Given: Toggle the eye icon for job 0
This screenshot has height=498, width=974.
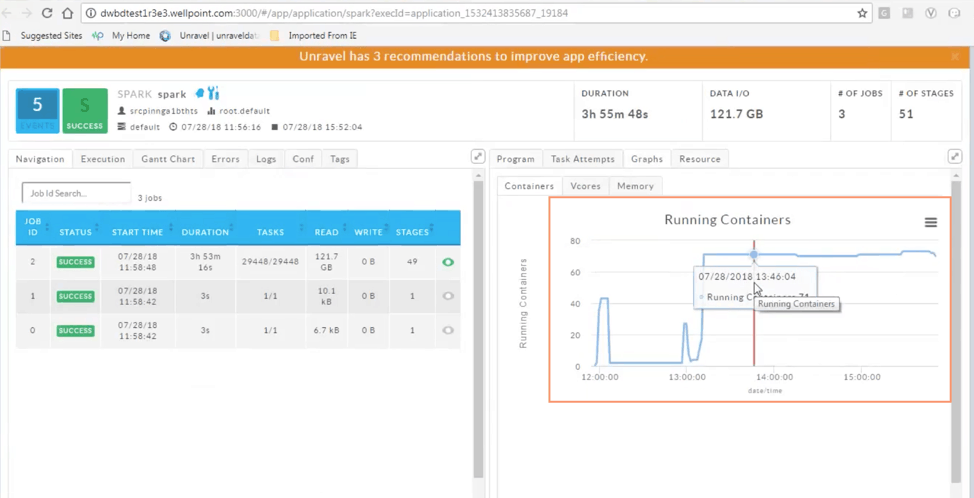Looking at the screenshot, I should (x=448, y=330).
